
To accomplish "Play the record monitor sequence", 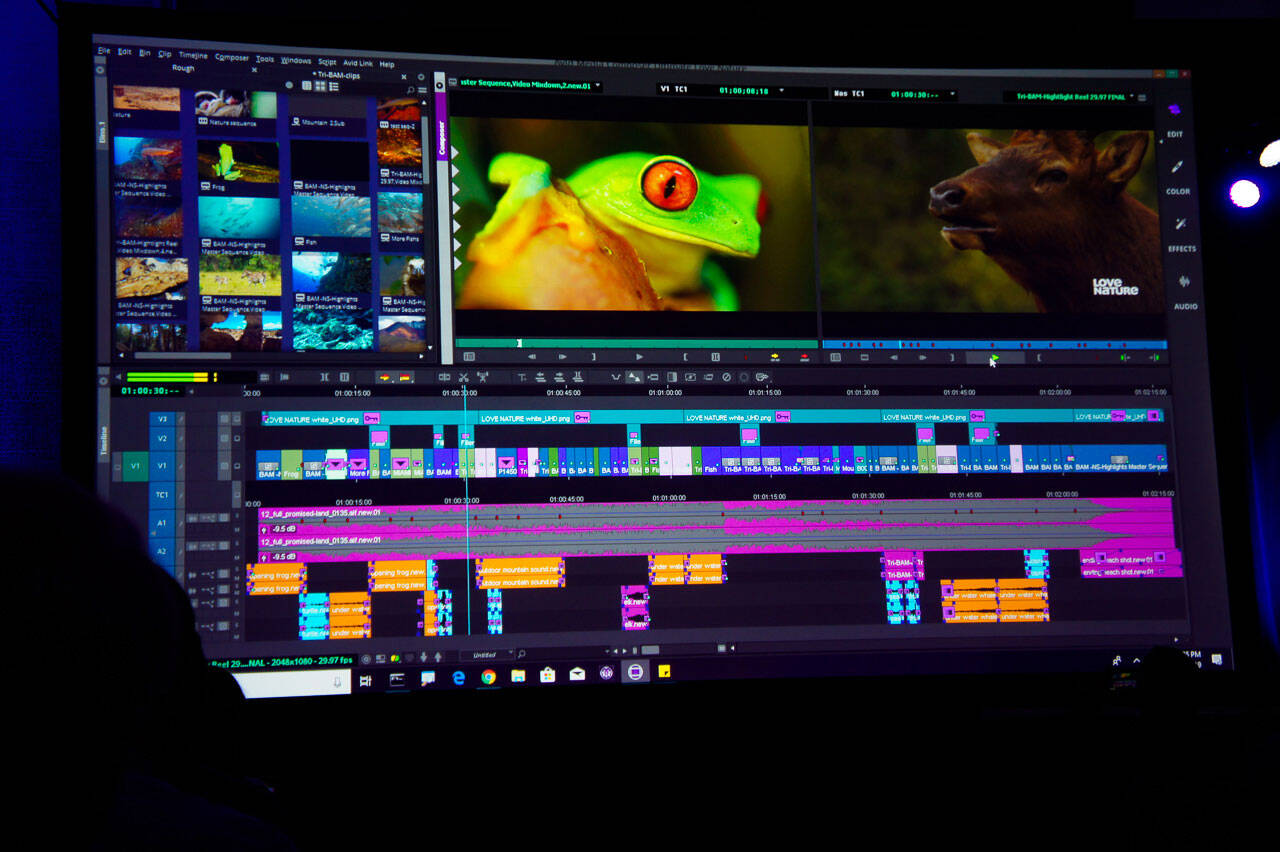I will (995, 357).
